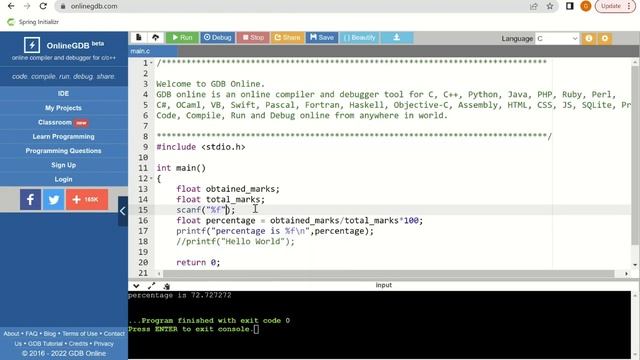Start the Debug session
640x360 pixels.
pyautogui.click(x=218, y=38)
